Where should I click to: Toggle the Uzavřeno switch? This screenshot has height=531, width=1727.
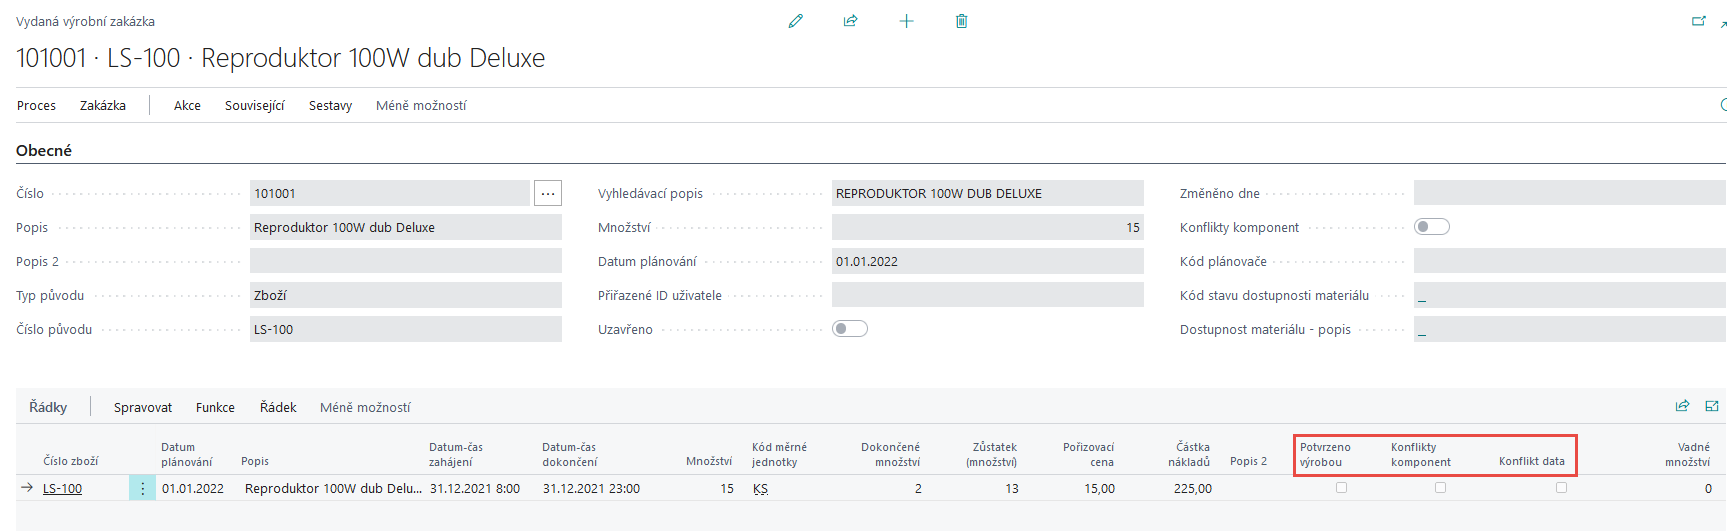coord(849,329)
